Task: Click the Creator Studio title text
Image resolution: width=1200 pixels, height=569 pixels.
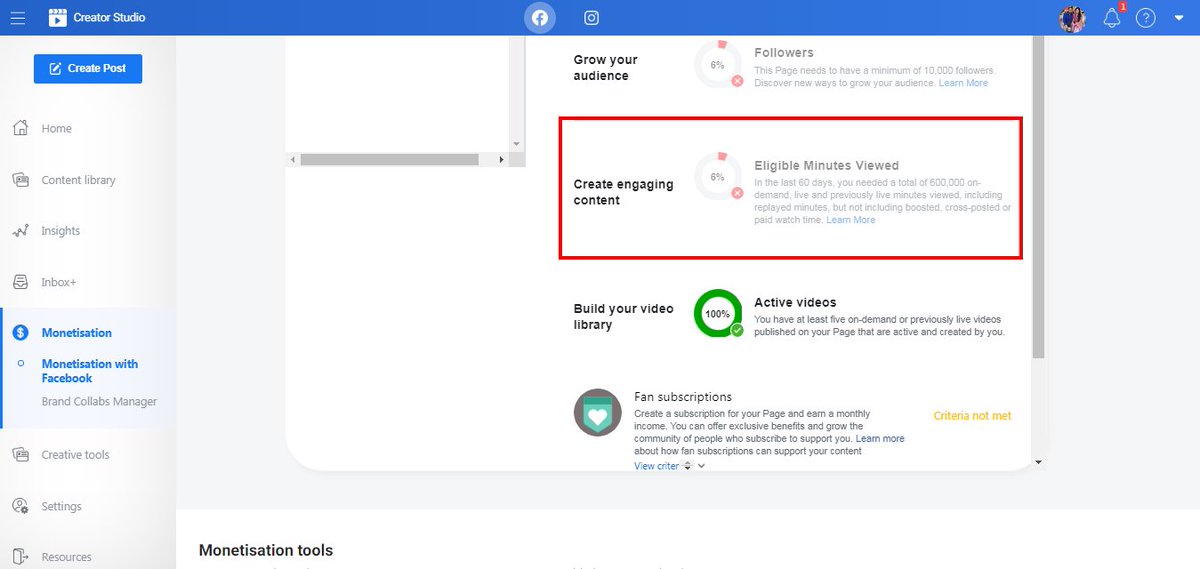Action: (109, 18)
